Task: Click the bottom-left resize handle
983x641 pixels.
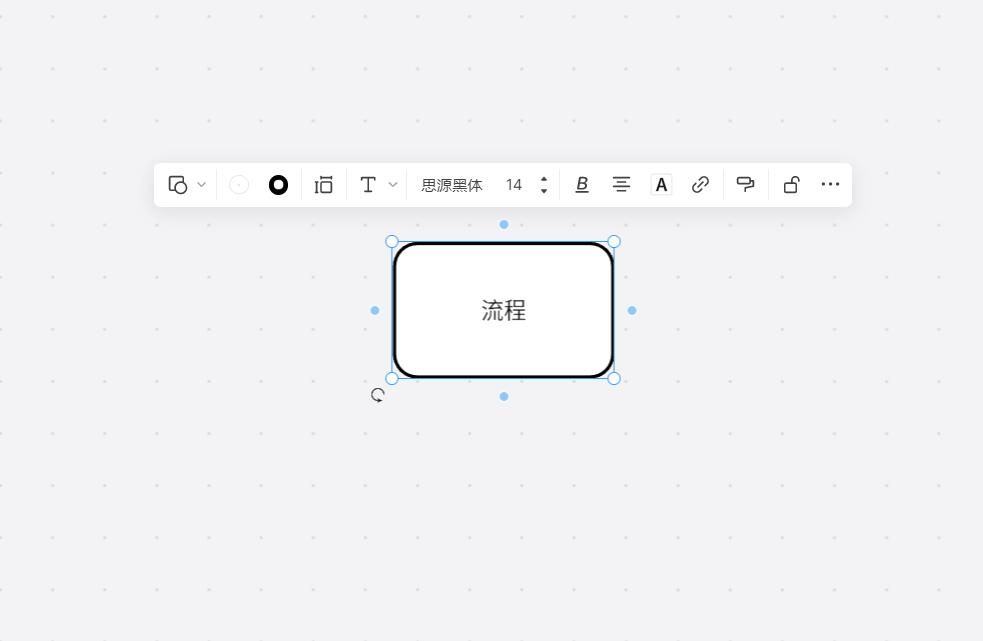Action: pos(392,378)
